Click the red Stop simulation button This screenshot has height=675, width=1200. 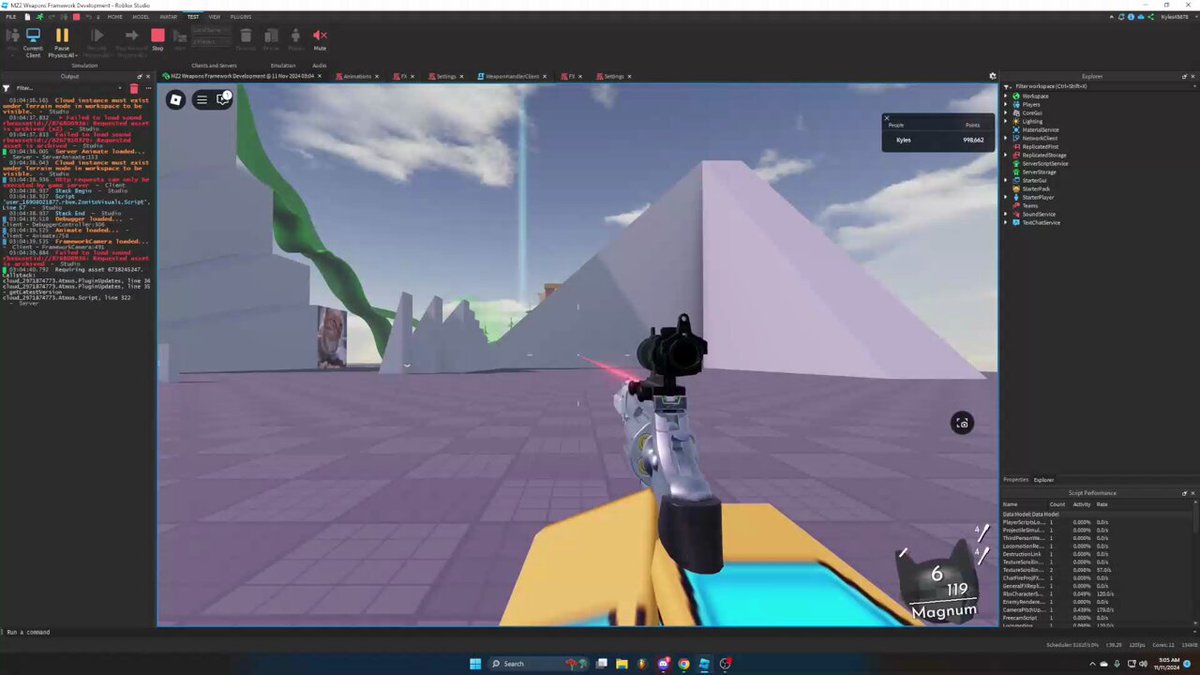157,38
